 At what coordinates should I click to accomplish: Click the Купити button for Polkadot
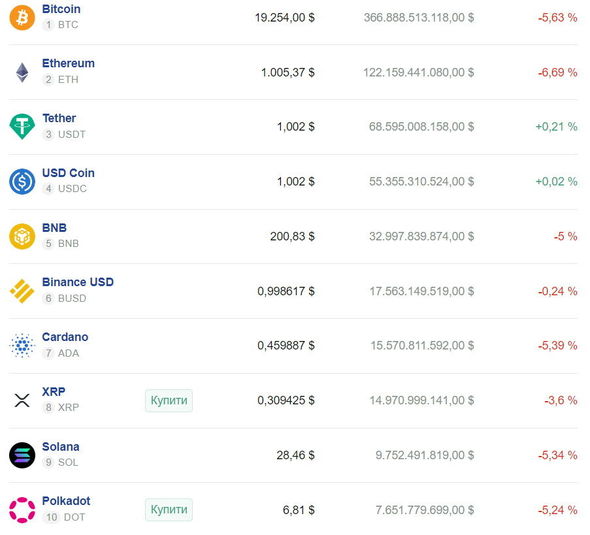click(169, 509)
